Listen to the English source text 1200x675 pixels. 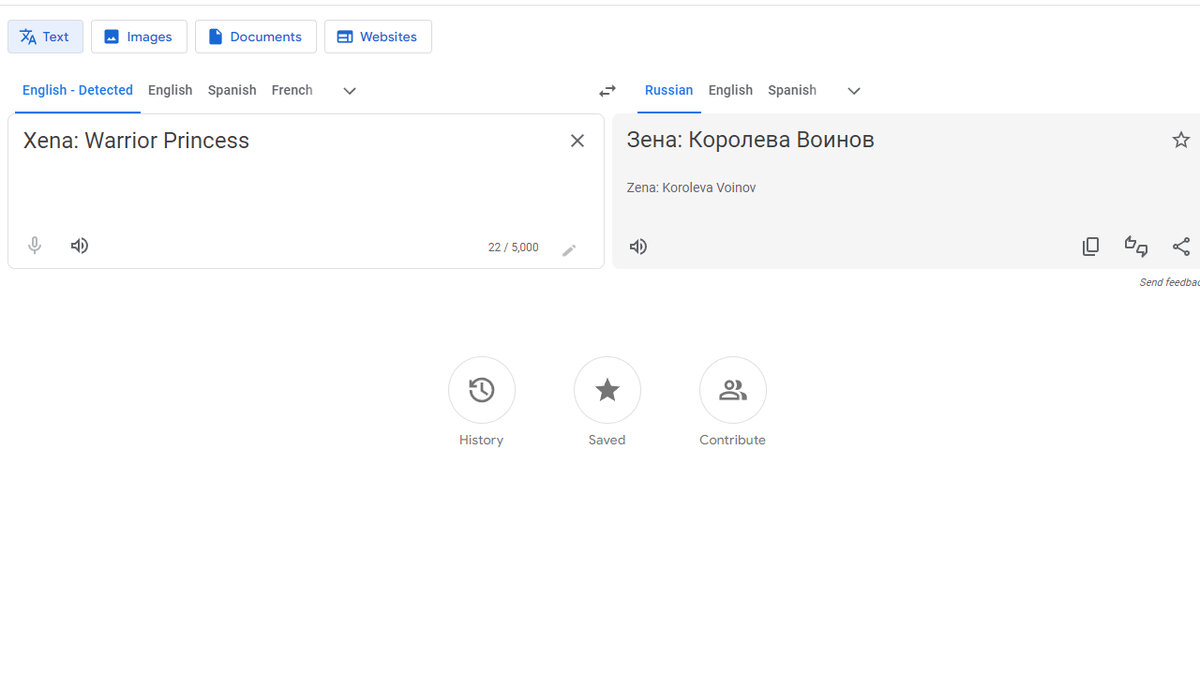tap(80, 246)
